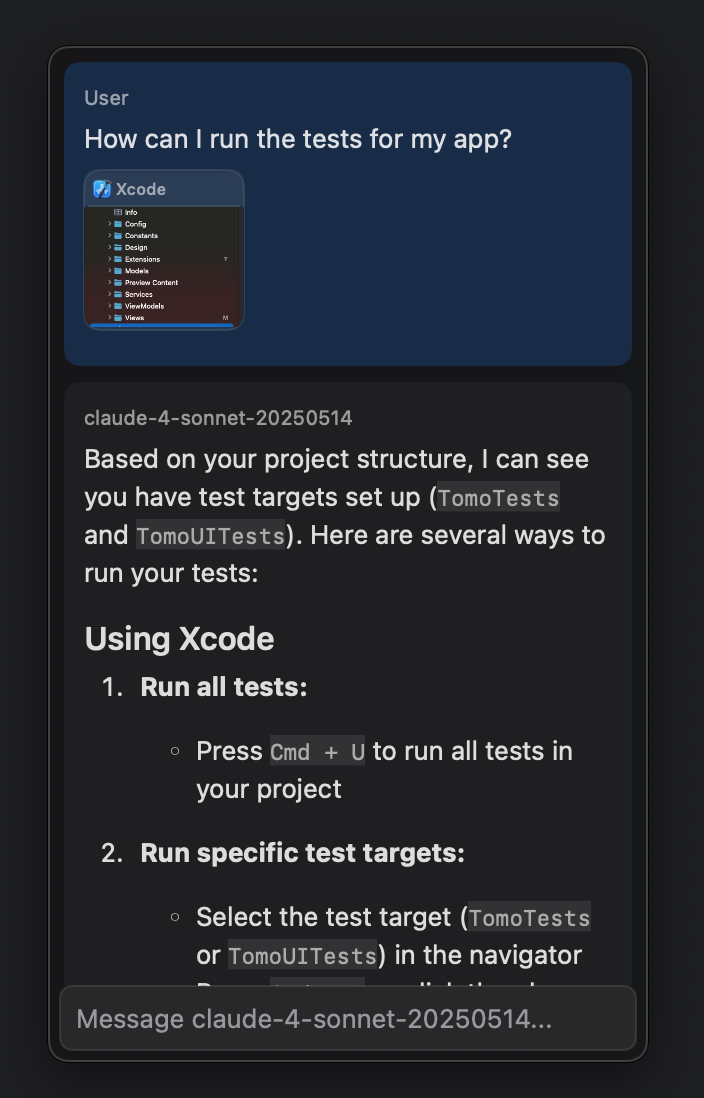The image size is (704, 1098).
Task: Expand the Views folder chevron
Action: point(109,317)
